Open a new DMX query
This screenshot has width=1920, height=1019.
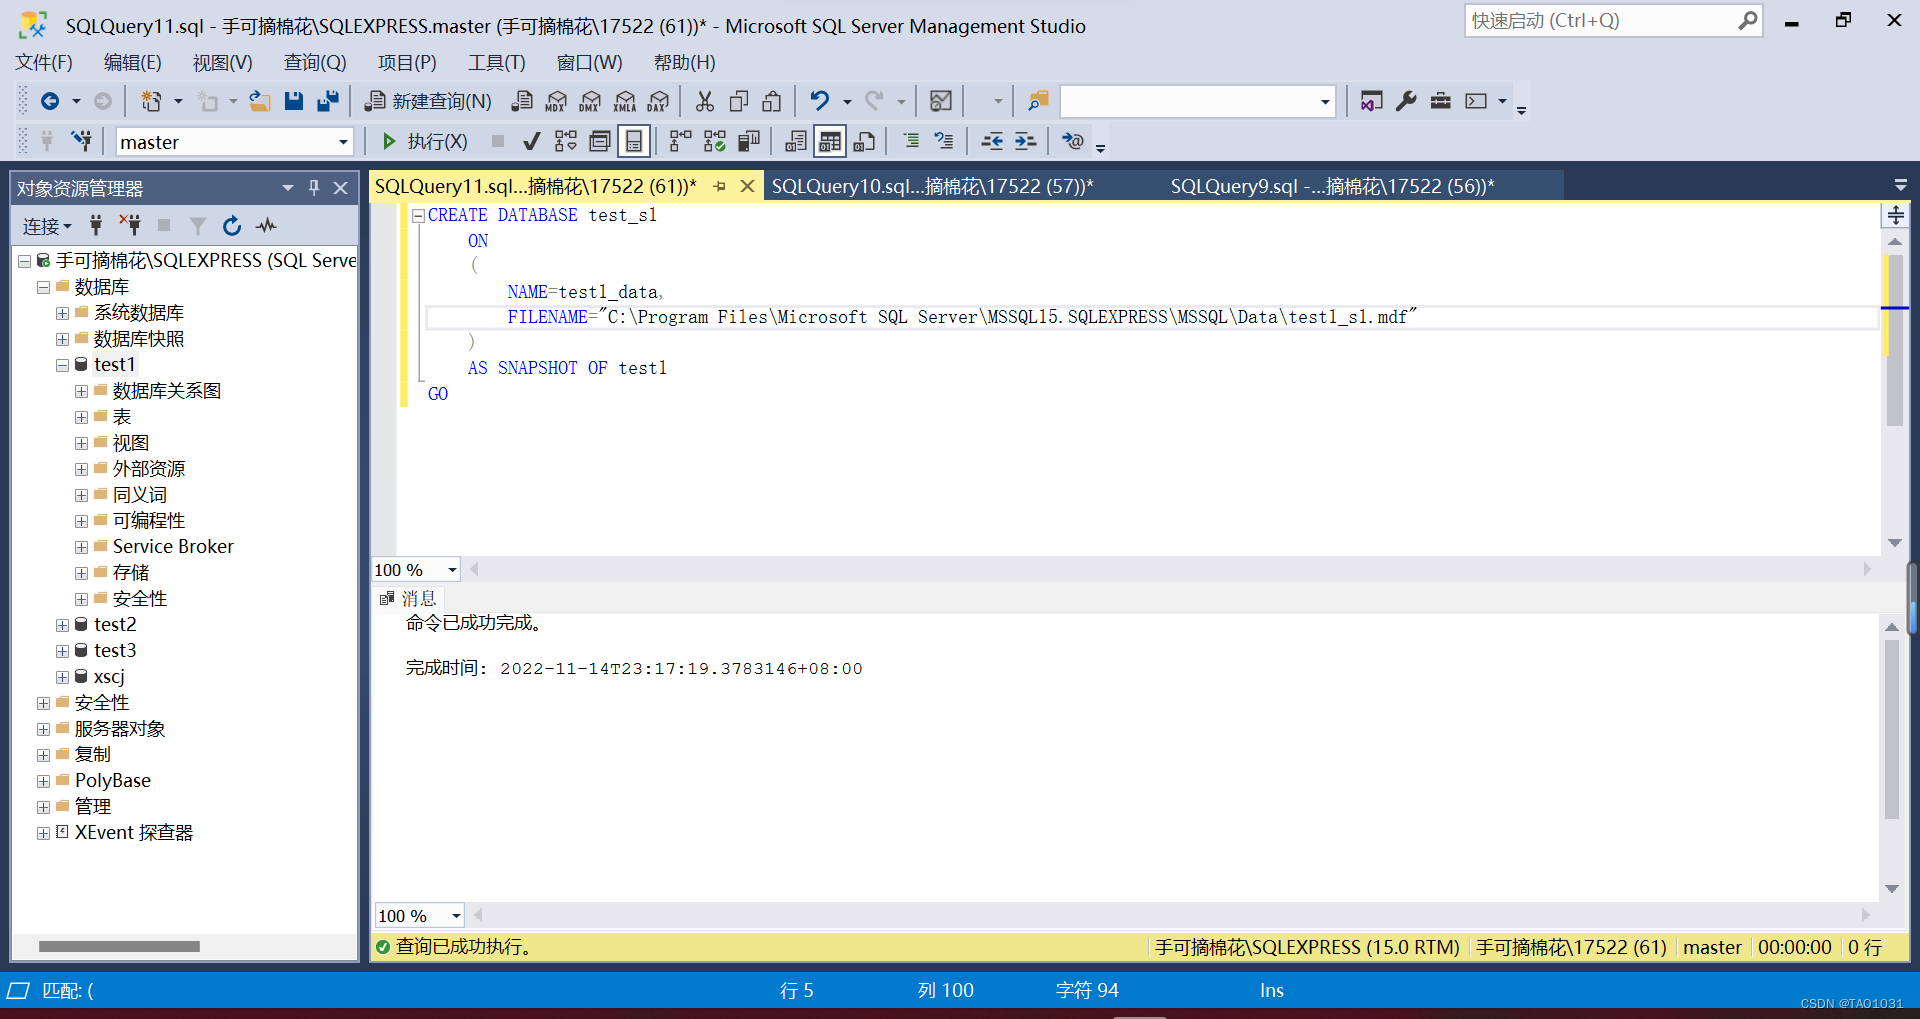click(590, 101)
